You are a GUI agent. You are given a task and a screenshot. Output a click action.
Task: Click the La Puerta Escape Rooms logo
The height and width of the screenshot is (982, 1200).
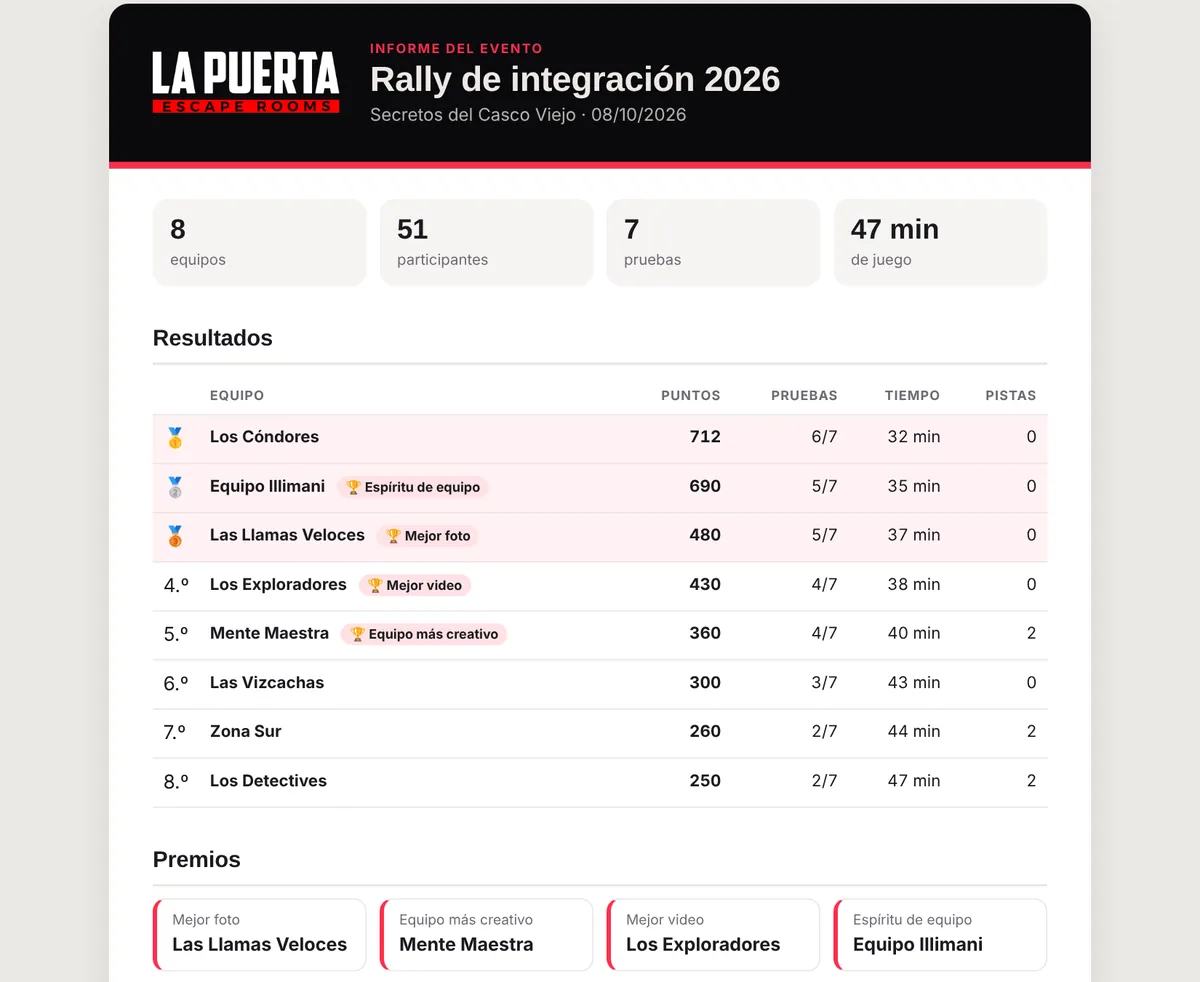(x=246, y=82)
